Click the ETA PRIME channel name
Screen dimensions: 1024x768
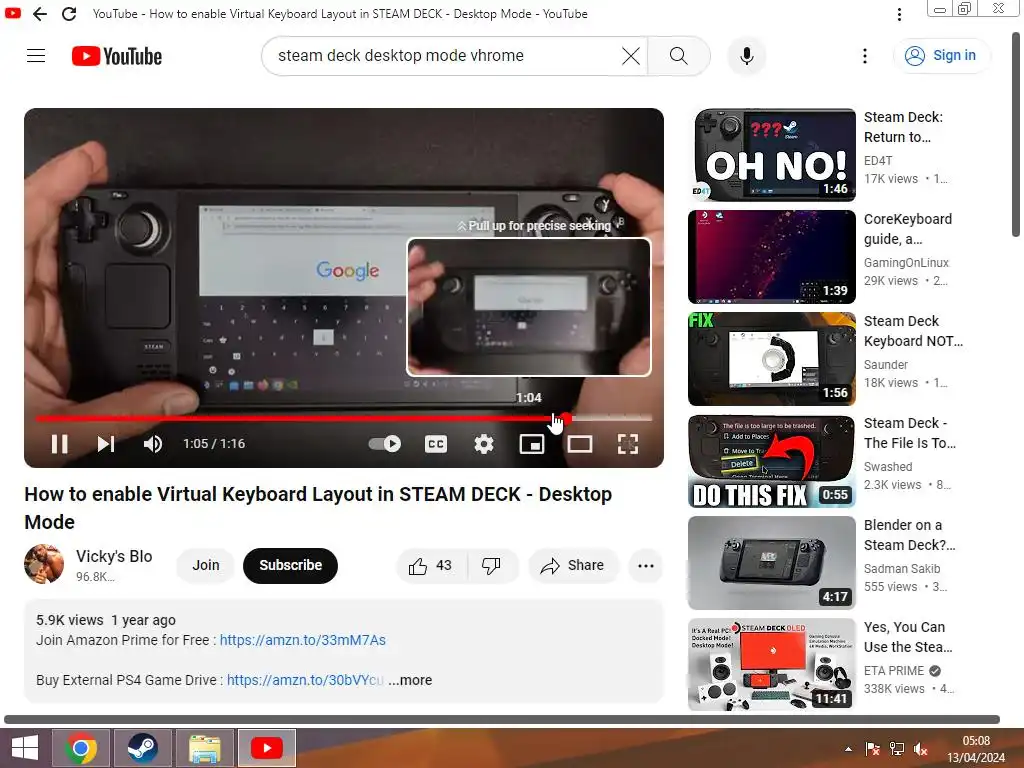point(893,671)
